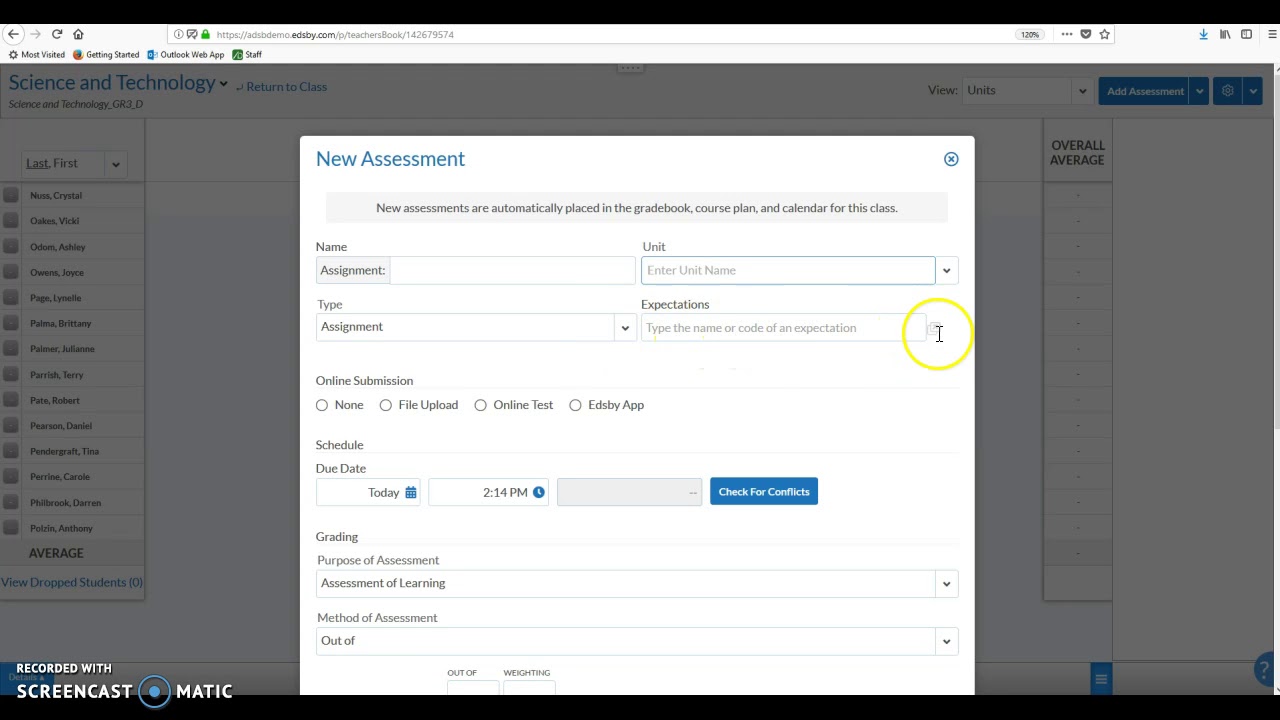Click the 2:14 PM time field
This screenshot has height=720, width=1280.
point(489,492)
